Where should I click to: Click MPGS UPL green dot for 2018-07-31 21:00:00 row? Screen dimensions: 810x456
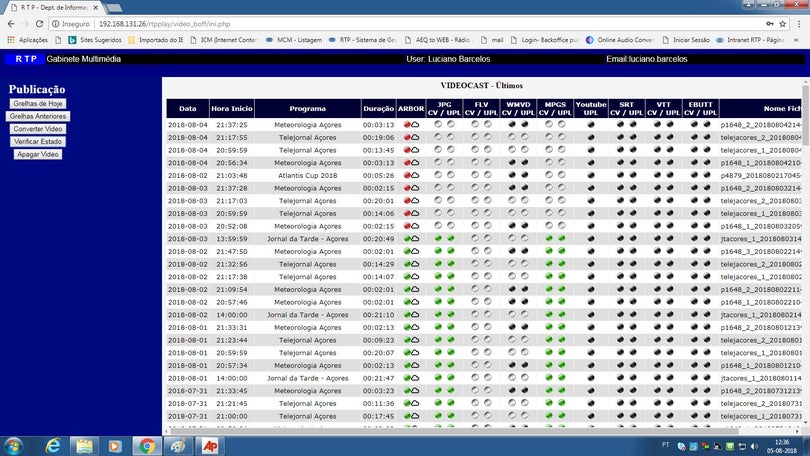(x=562, y=416)
